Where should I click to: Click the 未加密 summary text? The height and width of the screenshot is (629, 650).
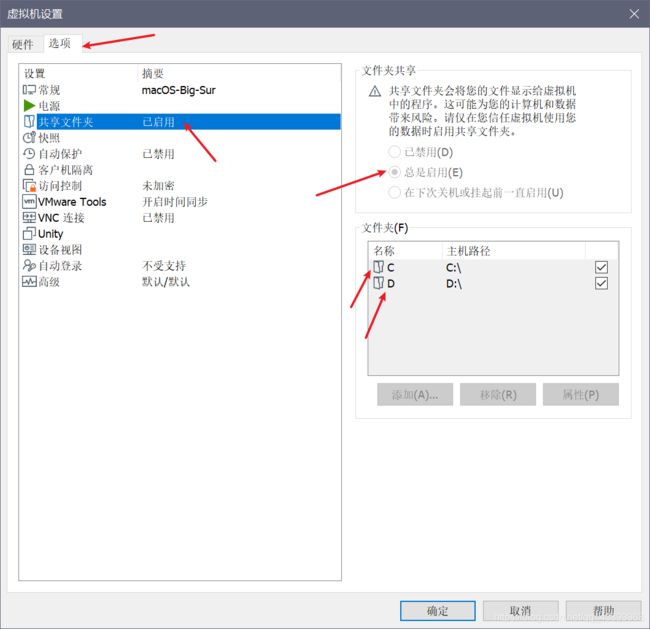tap(158, 186)
